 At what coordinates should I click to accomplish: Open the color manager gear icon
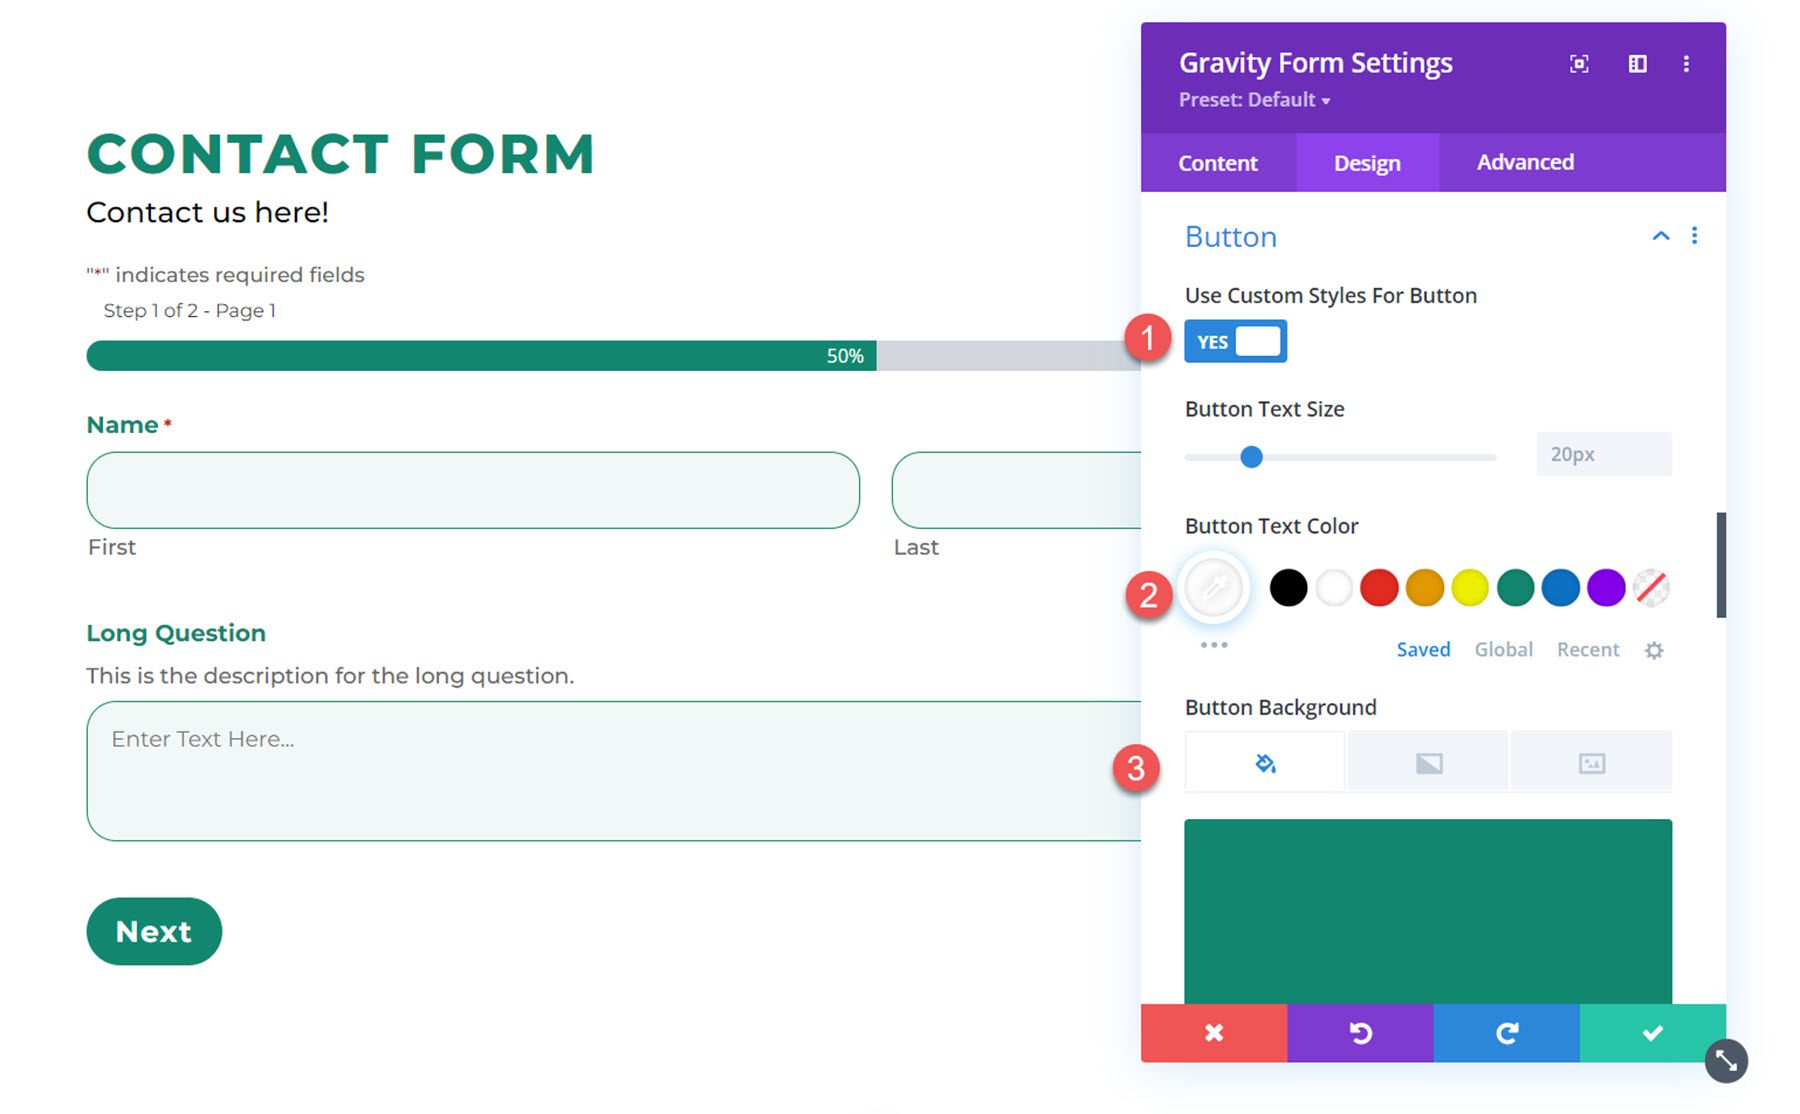click(x=1654, y=649)
